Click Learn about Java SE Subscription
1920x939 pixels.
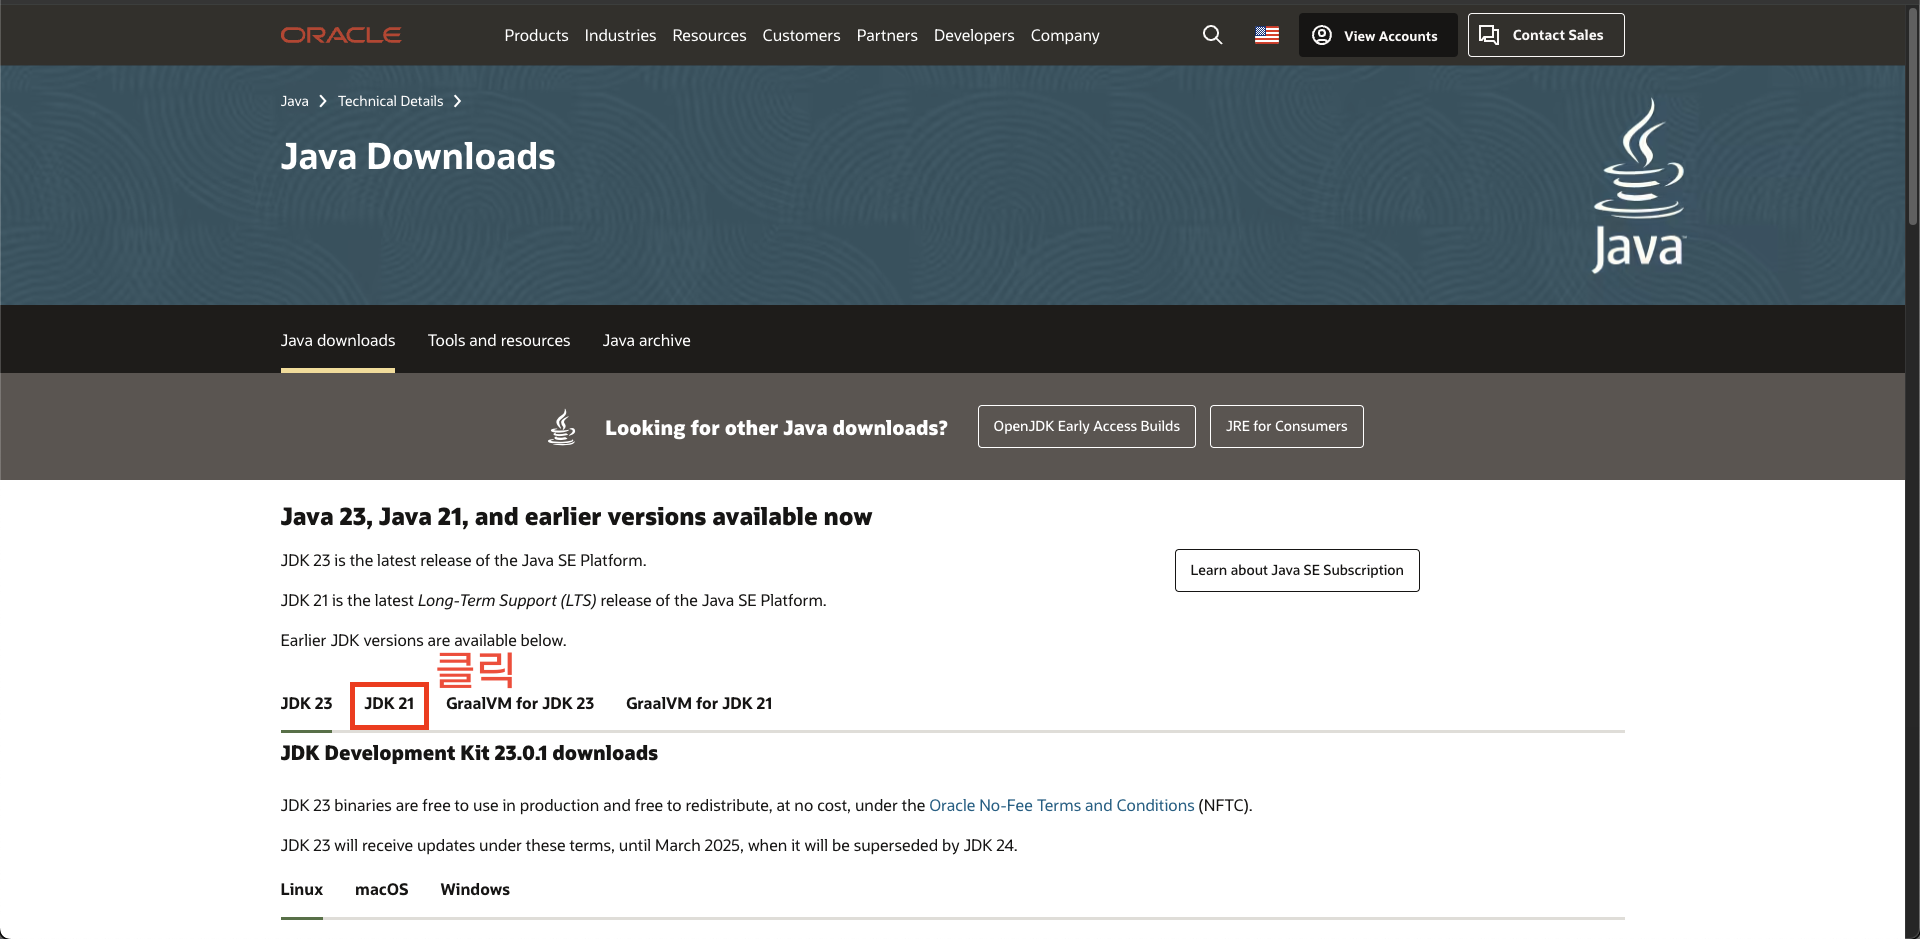(1297, 570)
